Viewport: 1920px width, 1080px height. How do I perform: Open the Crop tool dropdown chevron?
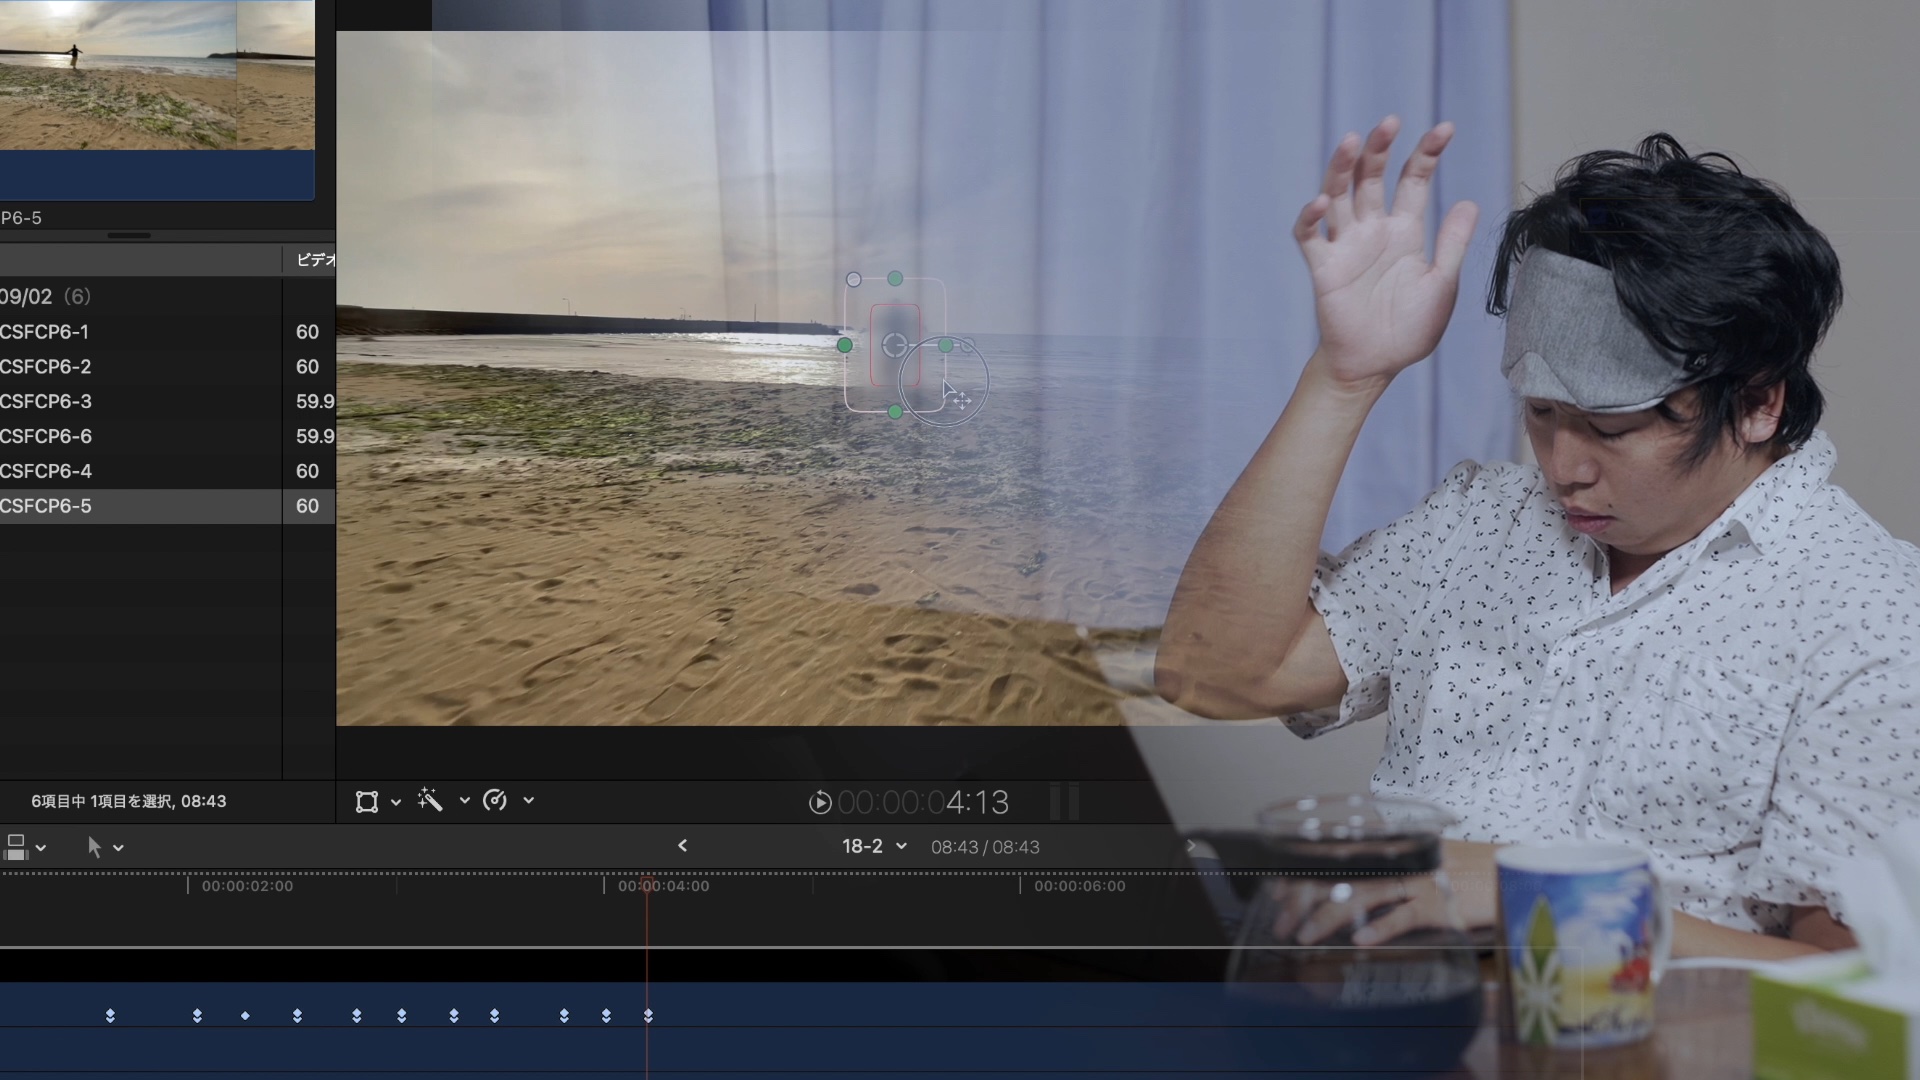click(x=396, y=801)
